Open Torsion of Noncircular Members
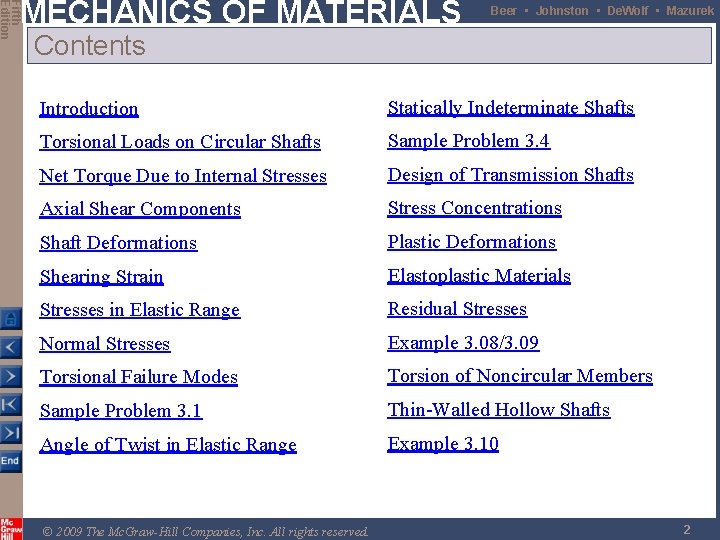 (520, 376)
